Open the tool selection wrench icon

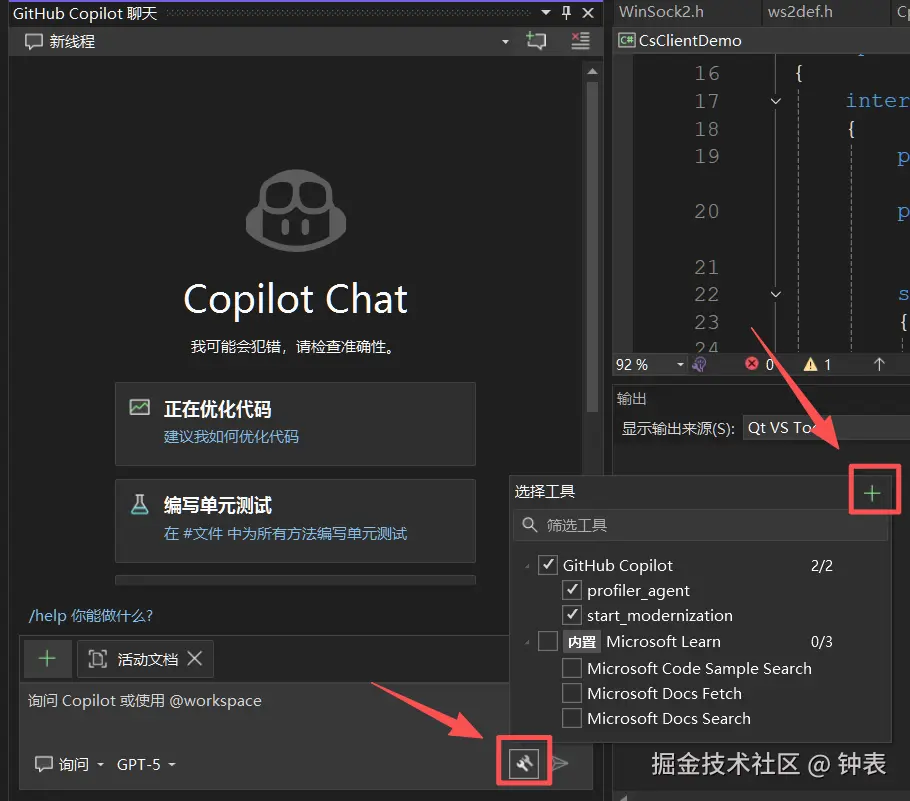[524, 763]
